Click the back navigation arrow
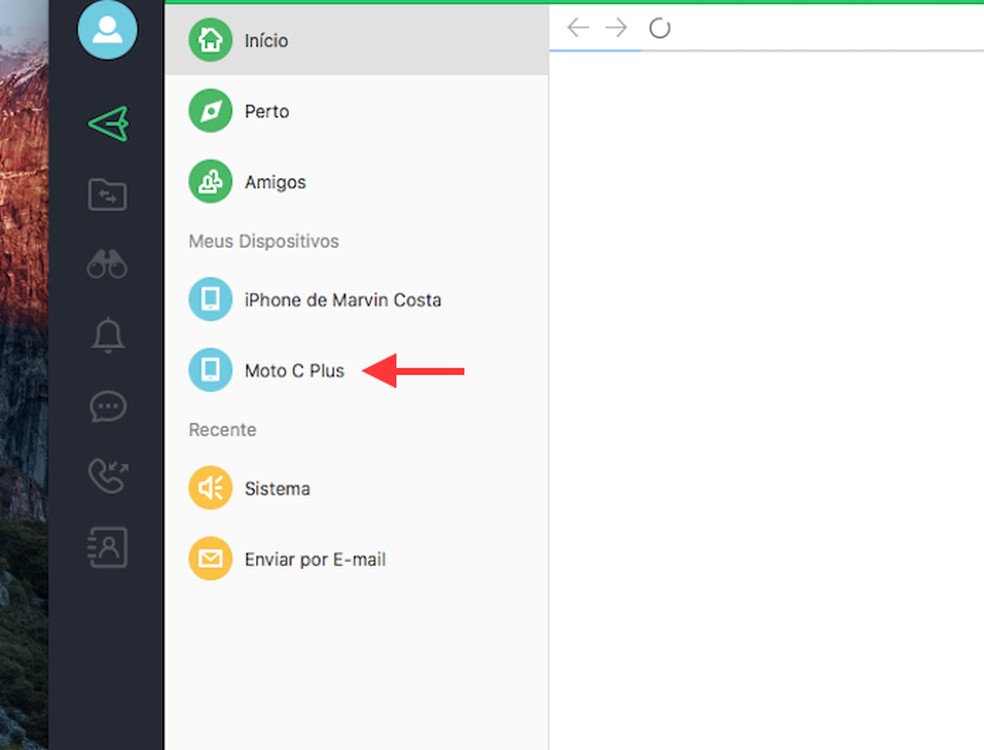 578,27
